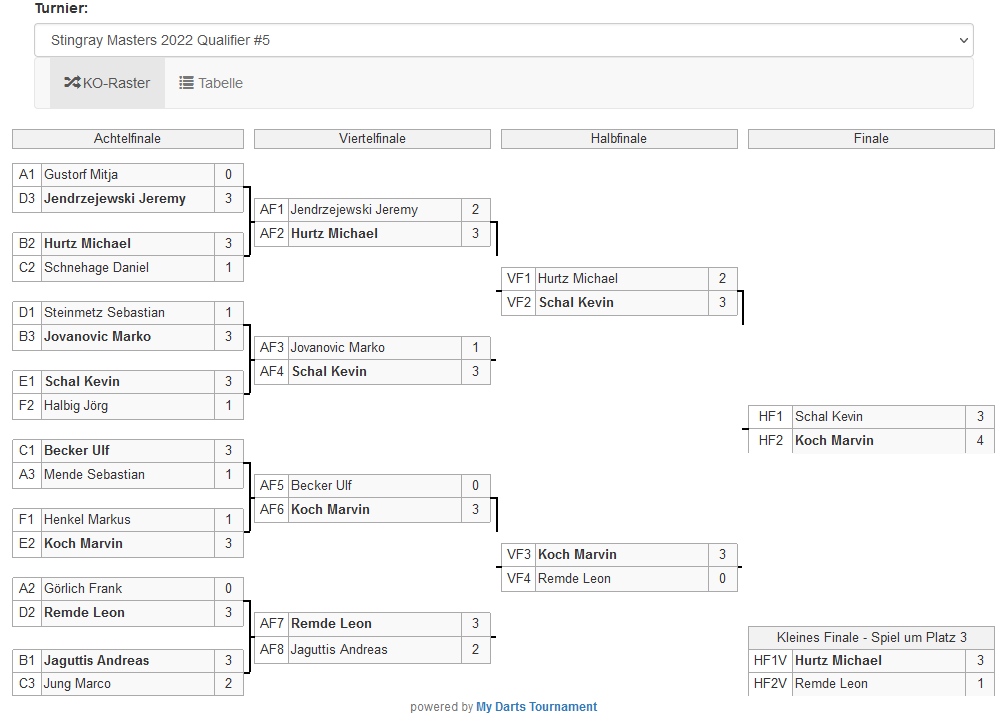Click the Kleines Finale header
Viewport: 1000px width, 721px height.
tap(871, 637)
